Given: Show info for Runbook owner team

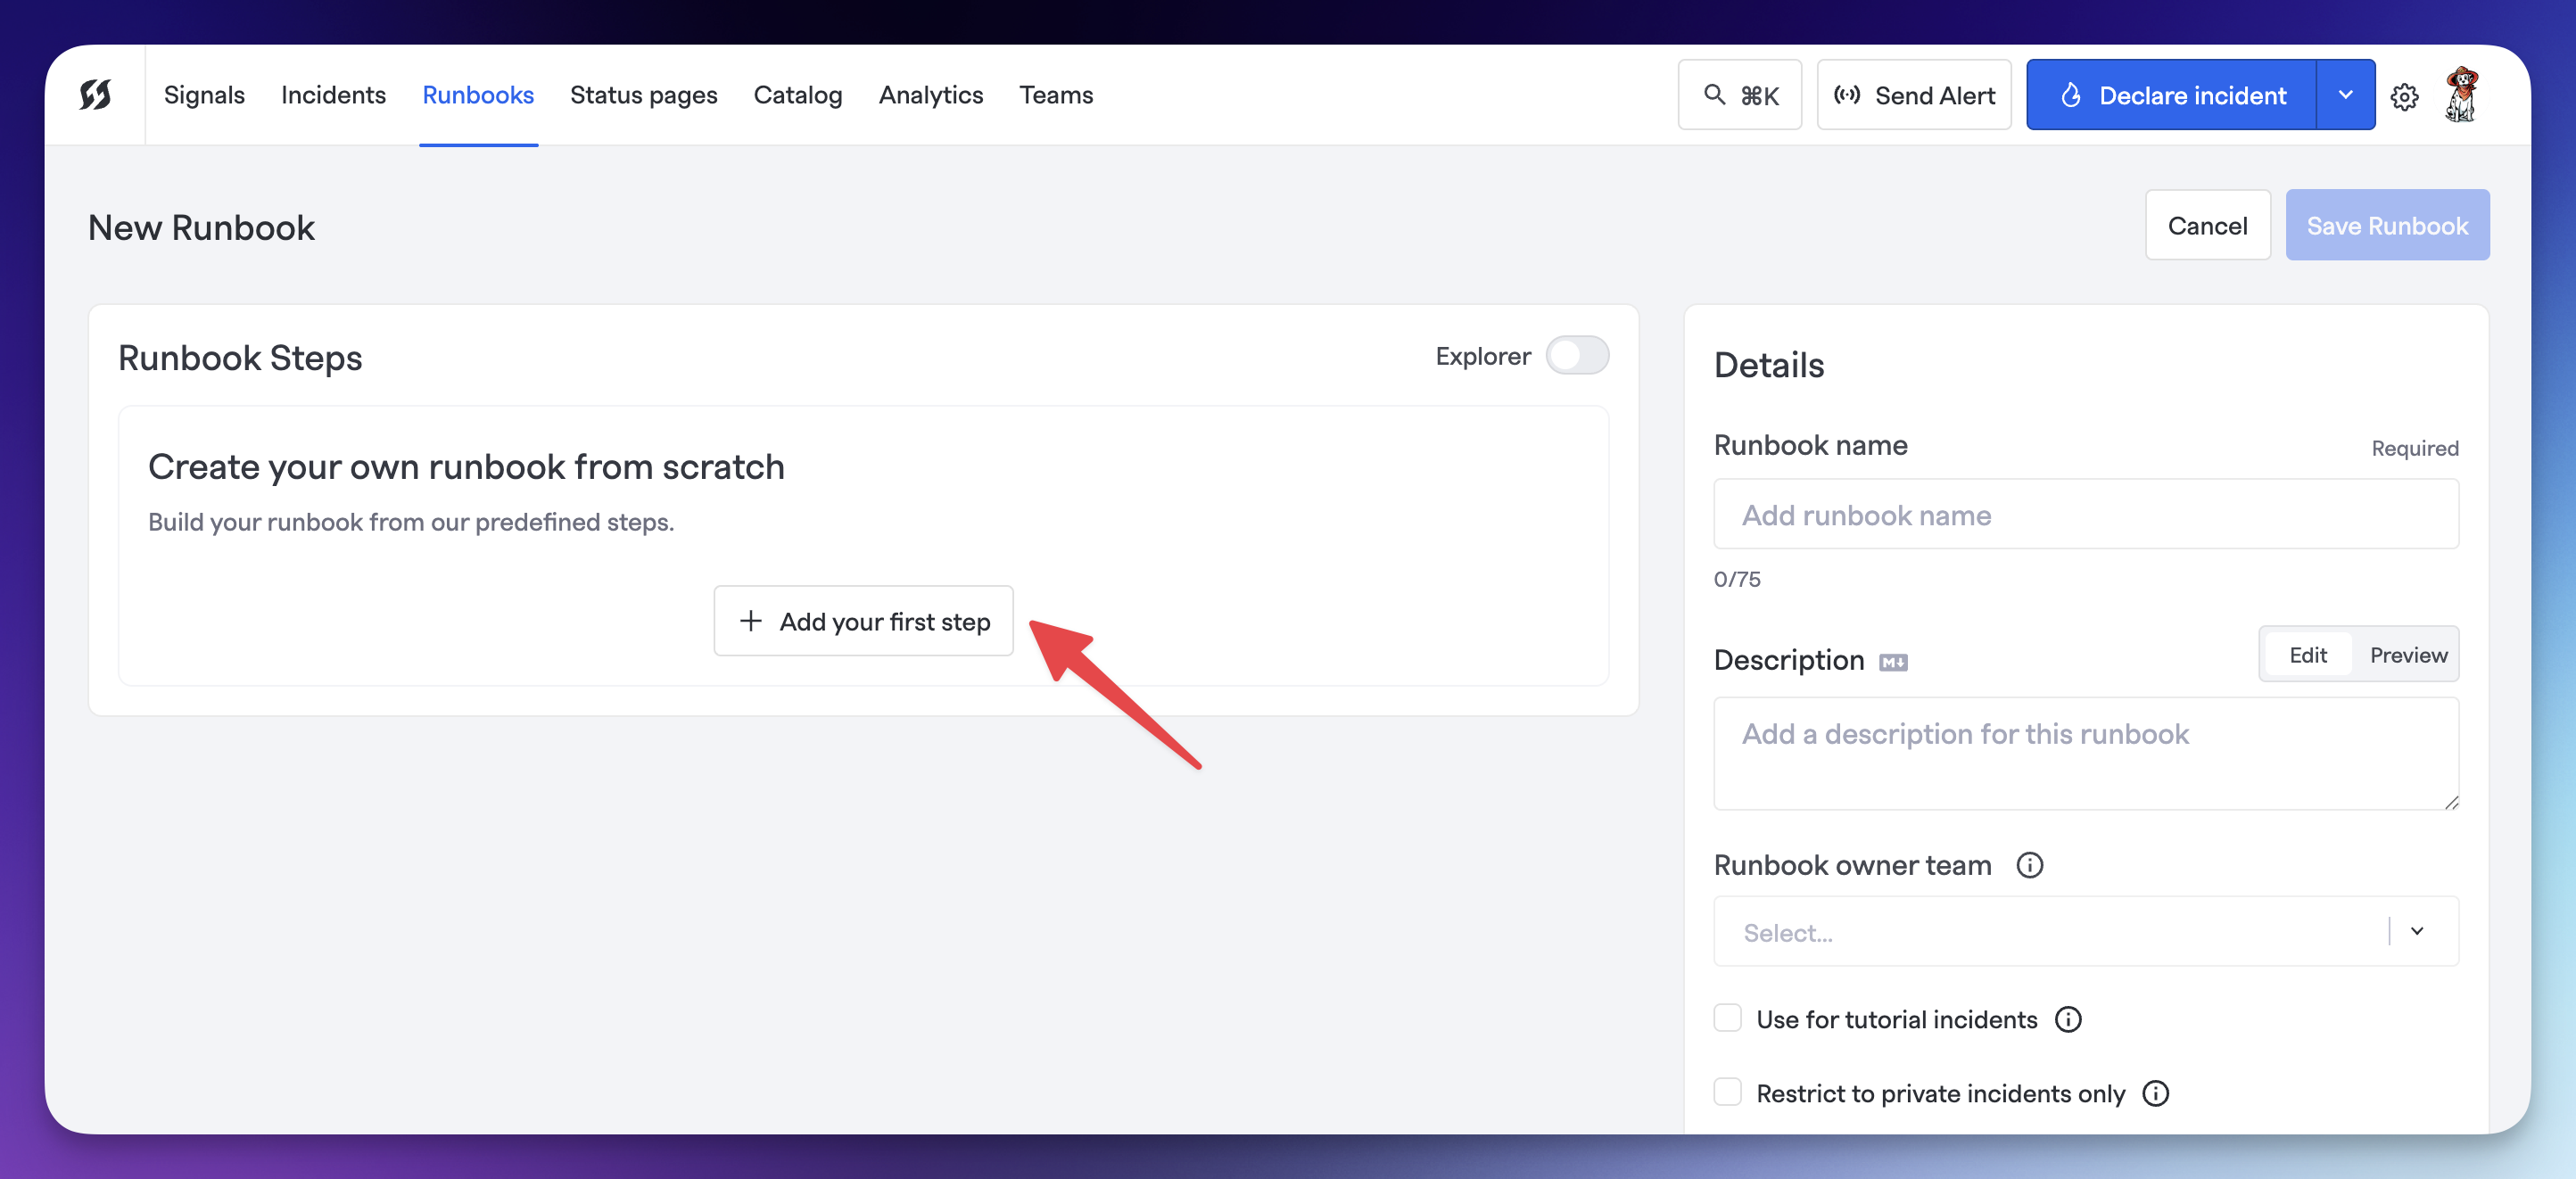Looking at the screenshot, I should tap(2029, 864).
